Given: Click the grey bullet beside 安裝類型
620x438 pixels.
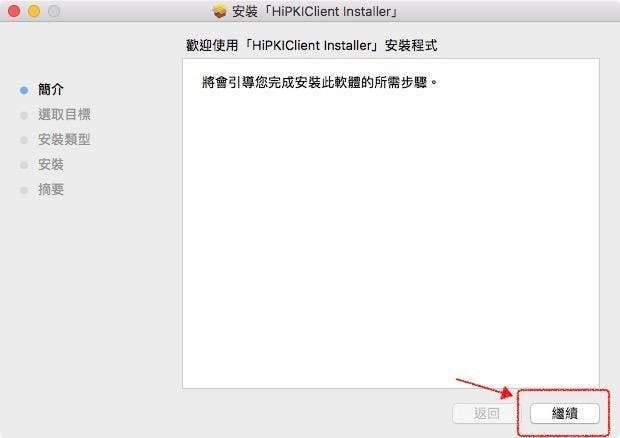Looking at the screenshot, I should pyautogui.click(x=24, y=140).
